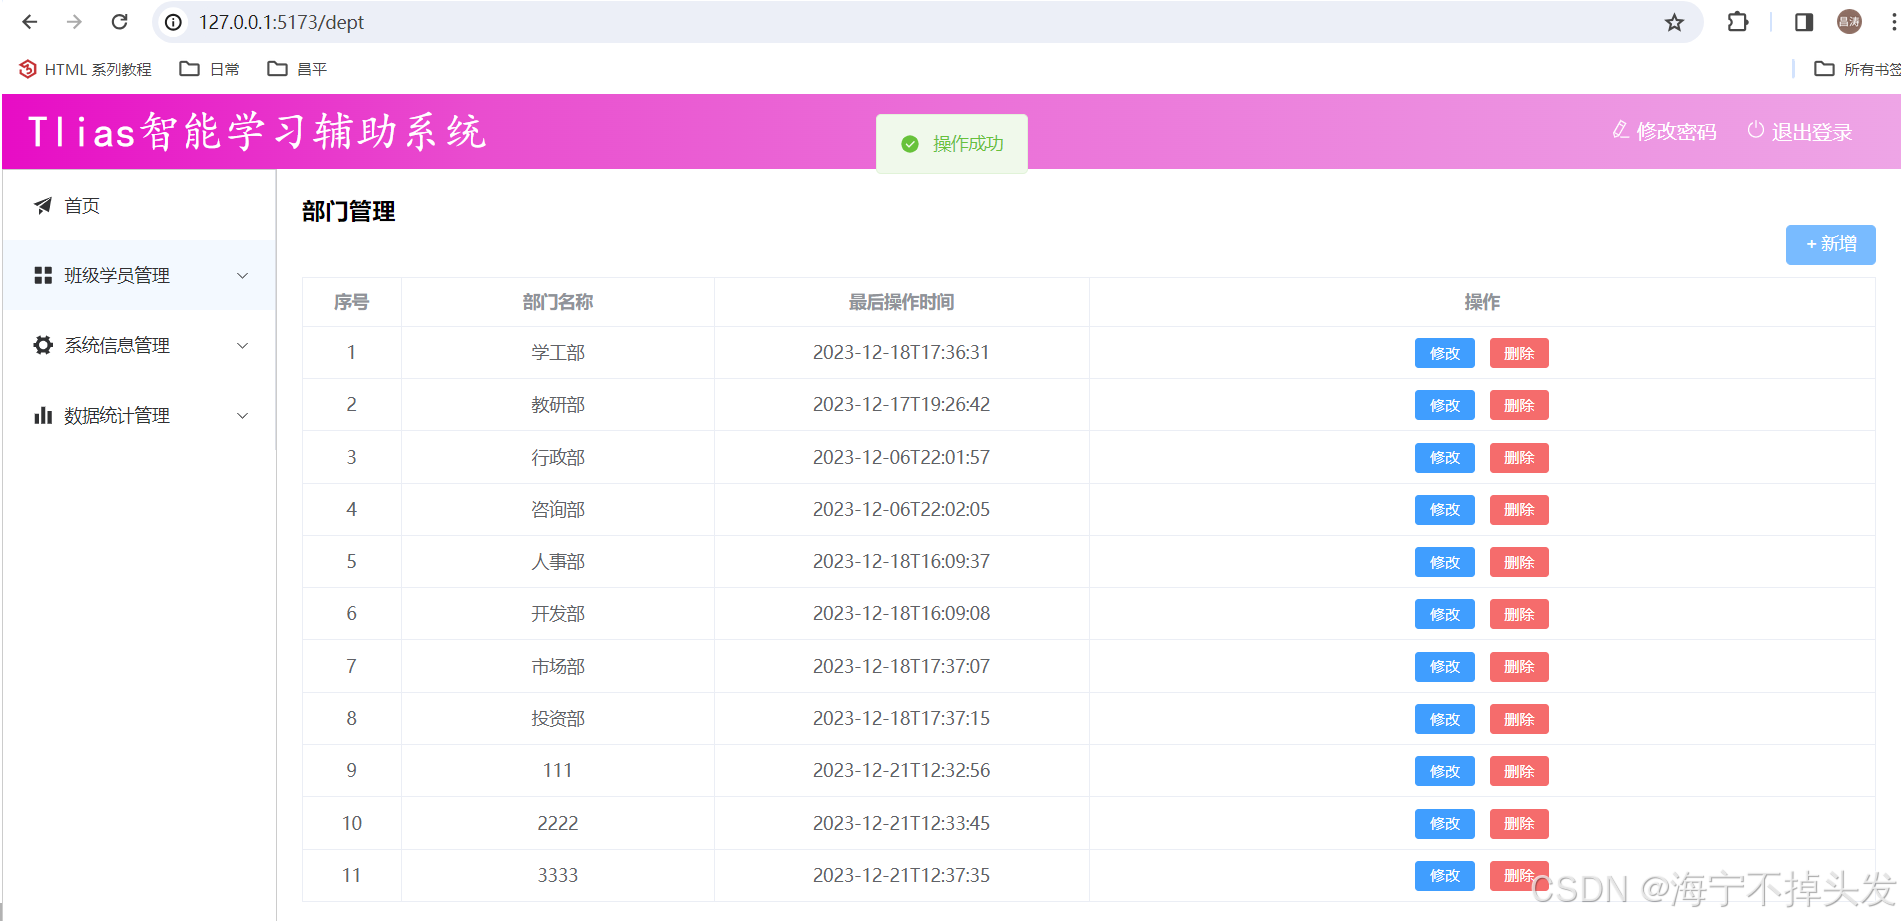The width and height of the screenshot is (1901, 921).
Task: Reload the page with refresh icon
Action: [x=119, y=22]
